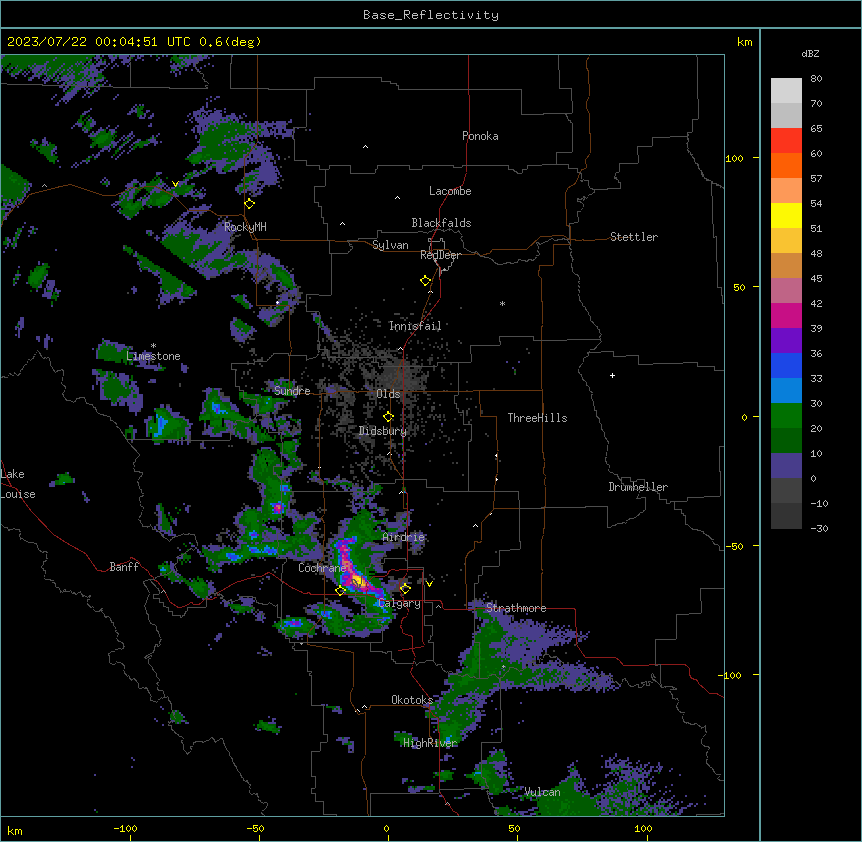
Task: Click the dBZ legend heading
Action: click(x=810, y=54)
